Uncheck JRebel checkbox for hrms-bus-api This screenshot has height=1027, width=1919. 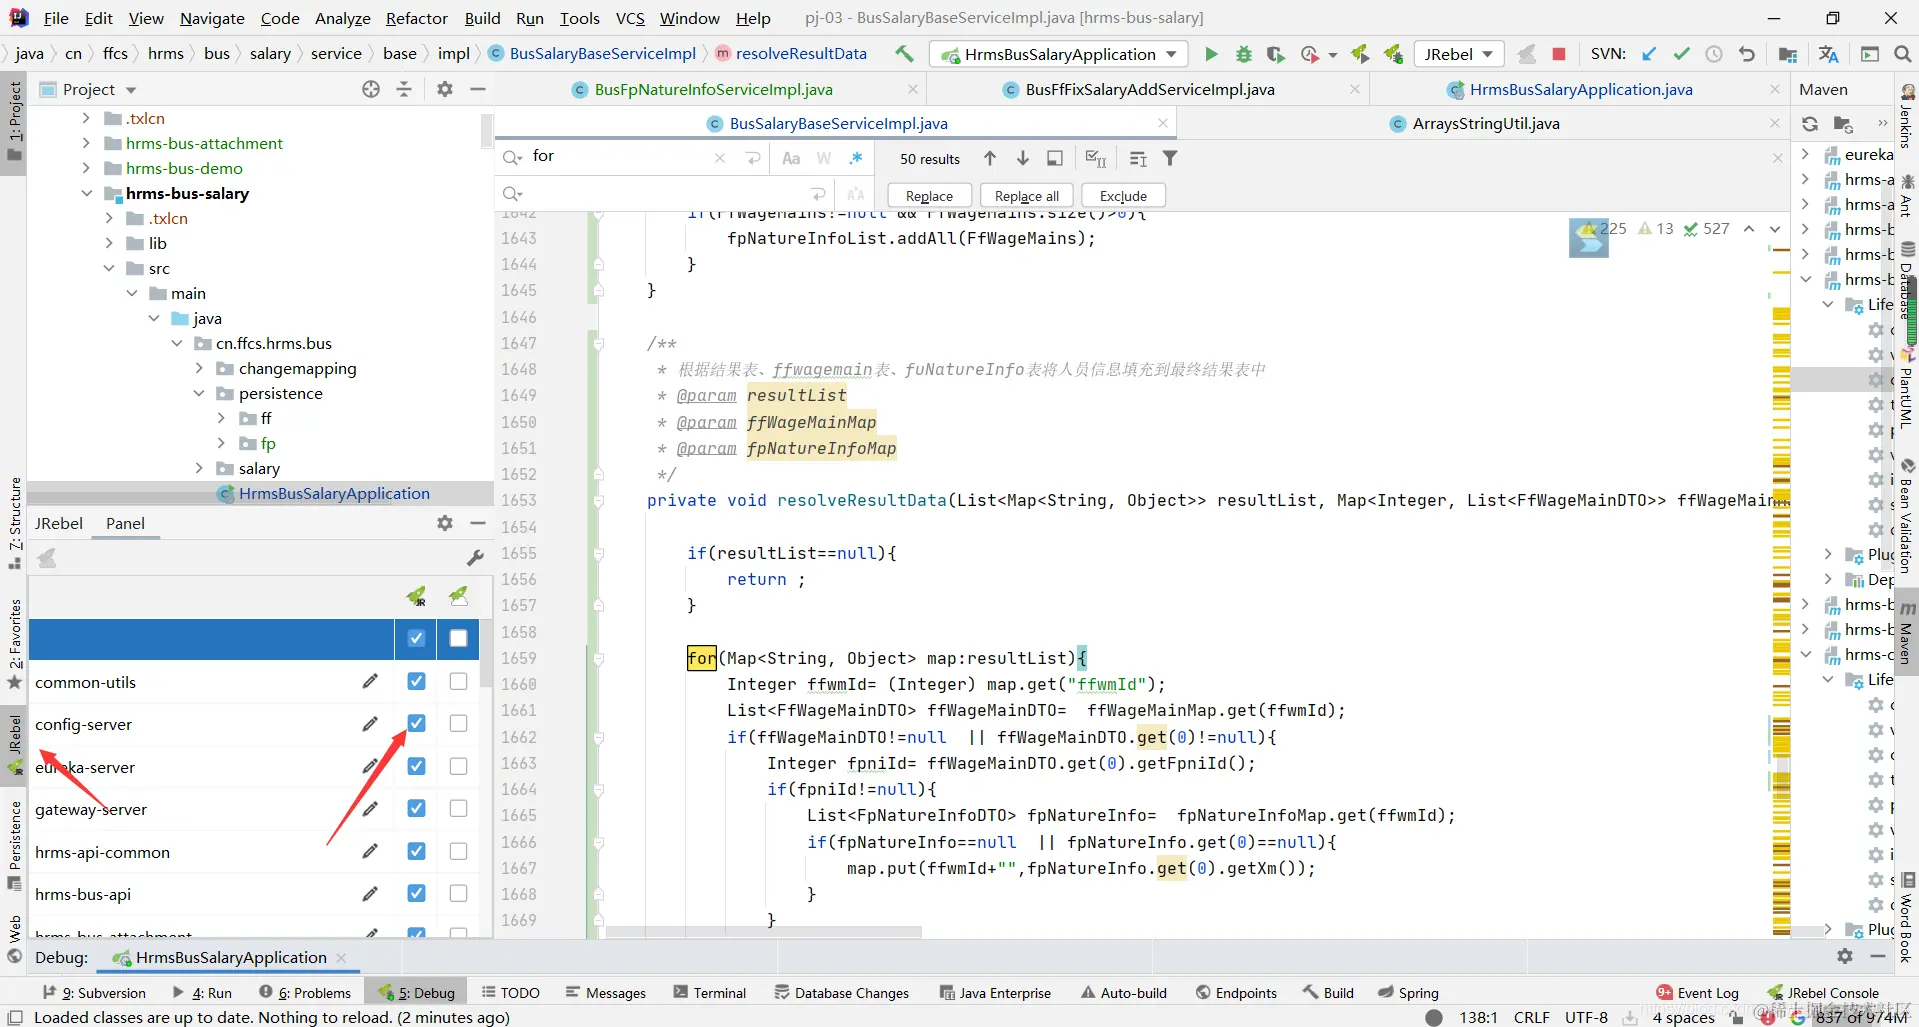(x=417, y=893)
